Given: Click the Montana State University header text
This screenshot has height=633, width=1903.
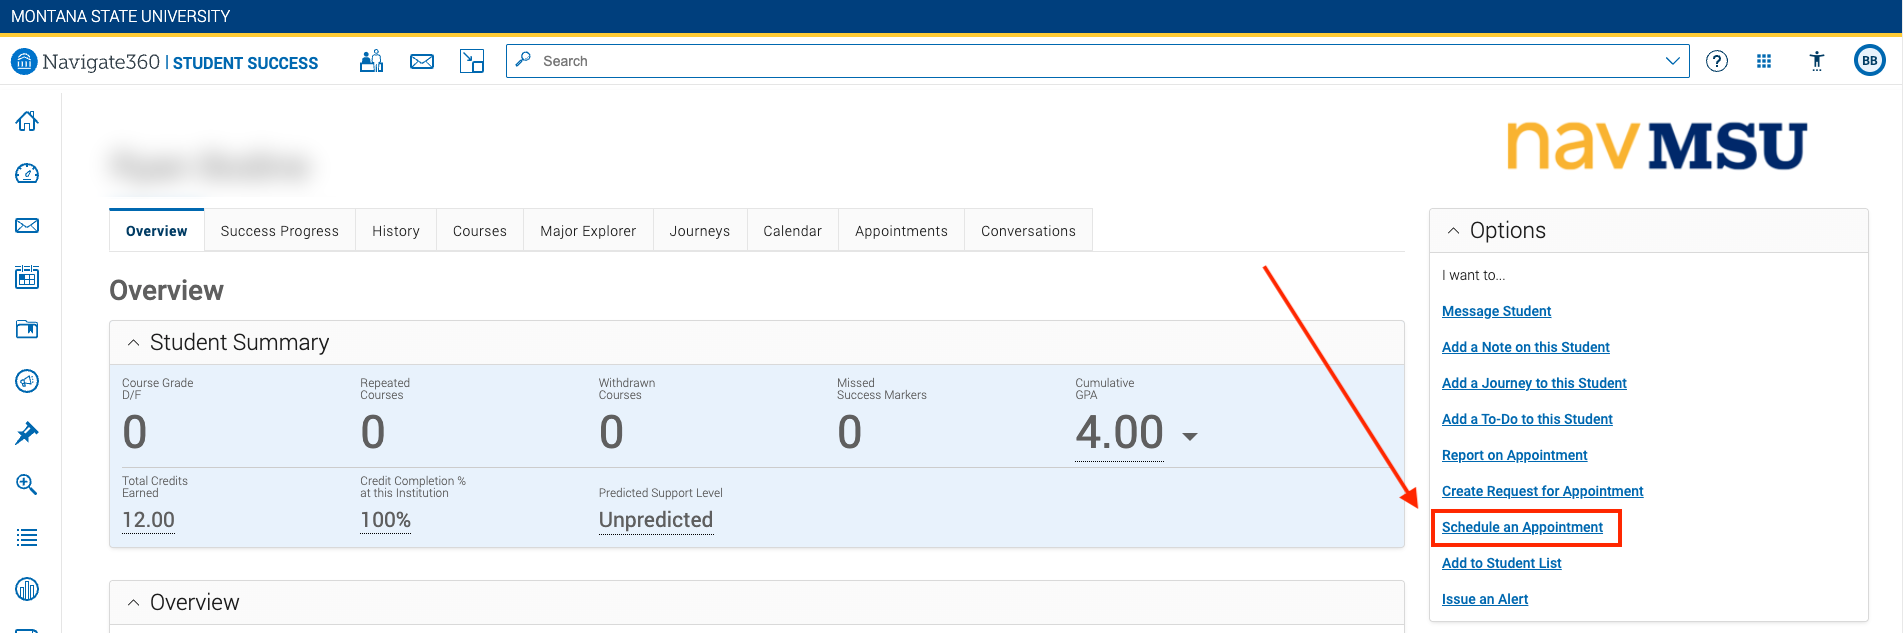Looking at the screenshot, I should click(x=120, y=17).
